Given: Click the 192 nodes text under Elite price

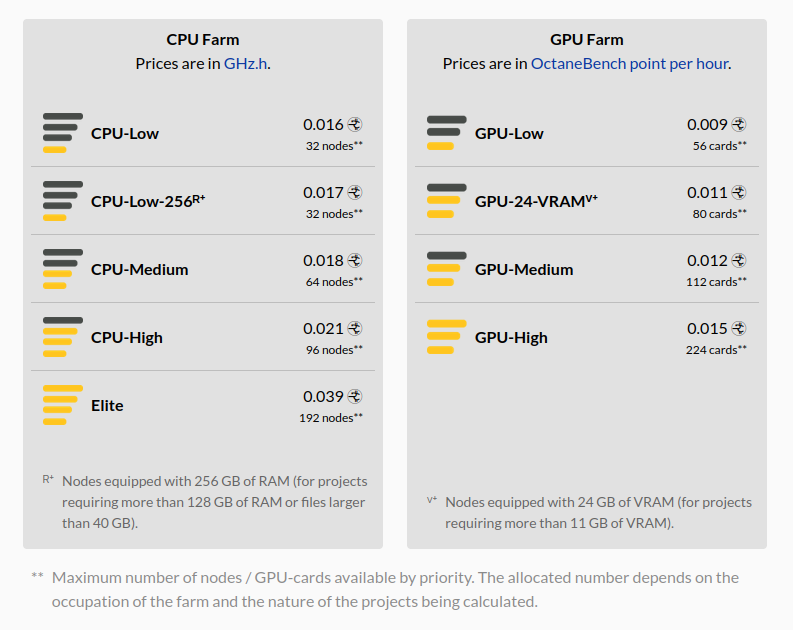Looking at the screenshot, I should coord(326,418).
